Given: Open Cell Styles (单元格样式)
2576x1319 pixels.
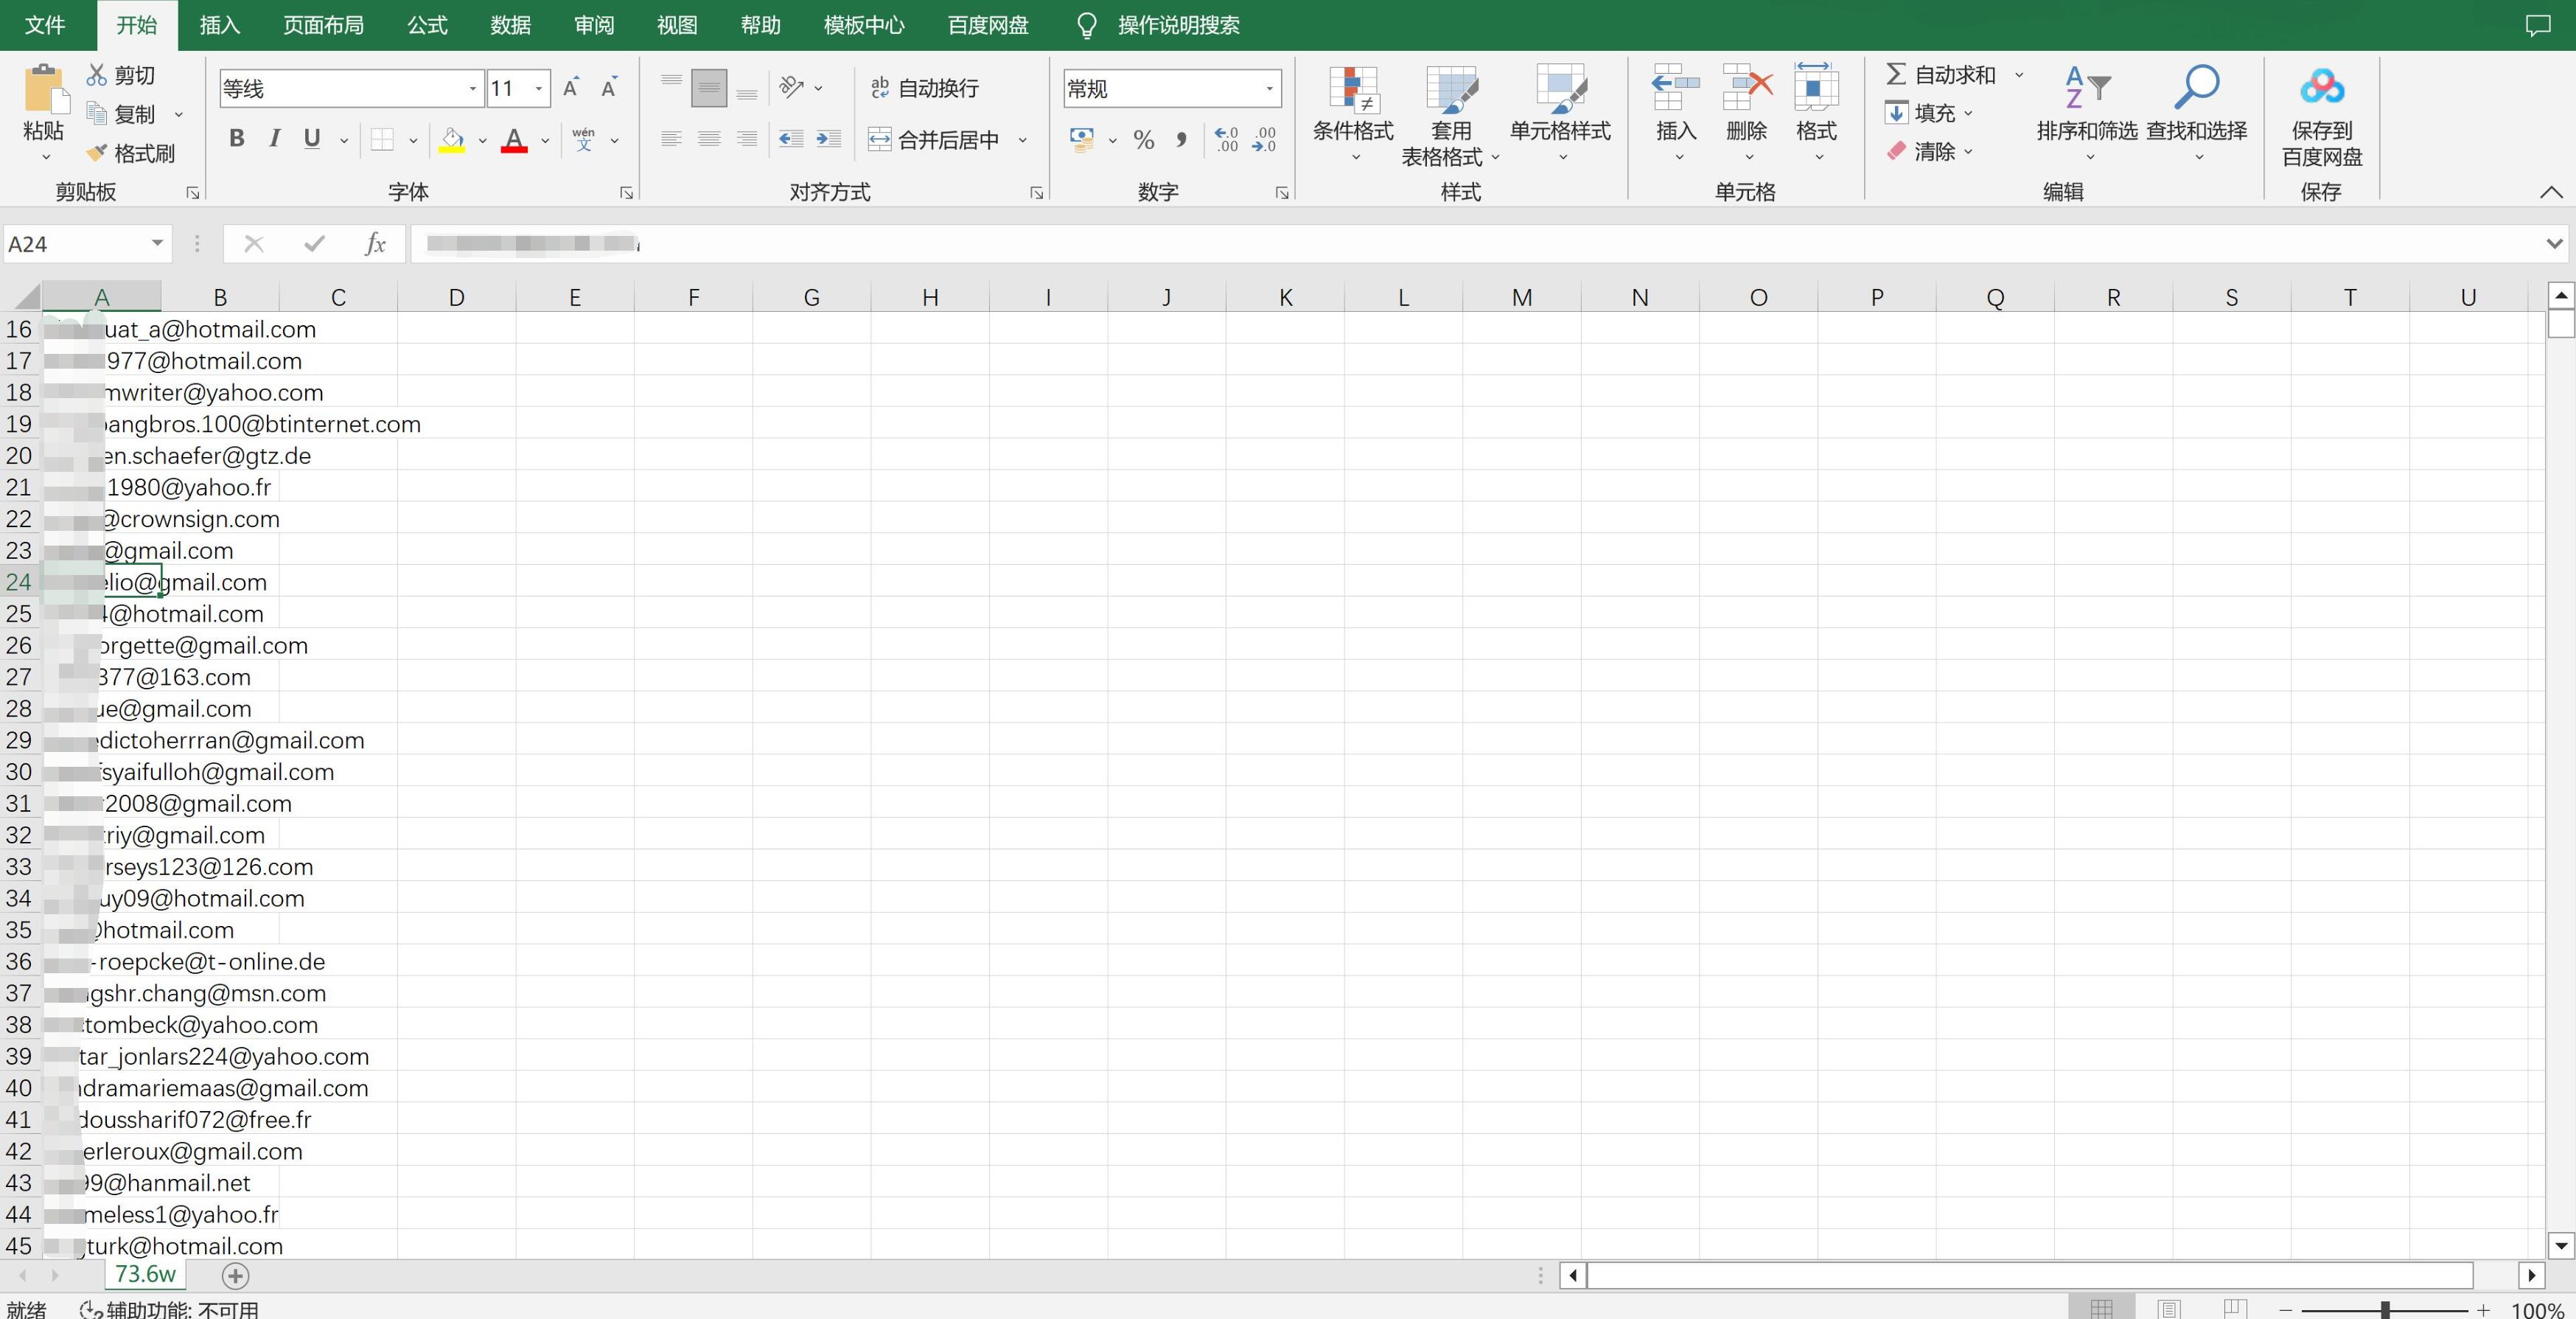Looking at the screenshot, I should 1560,115.
